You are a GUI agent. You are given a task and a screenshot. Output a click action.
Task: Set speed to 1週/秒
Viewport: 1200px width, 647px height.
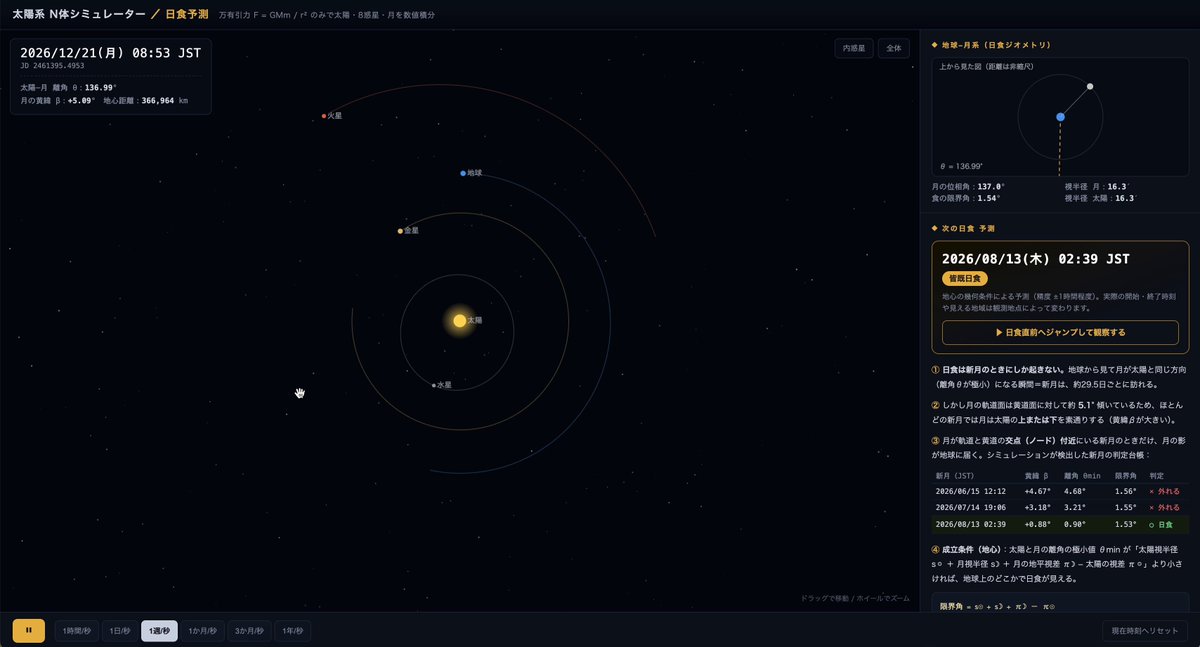[160, 631]
